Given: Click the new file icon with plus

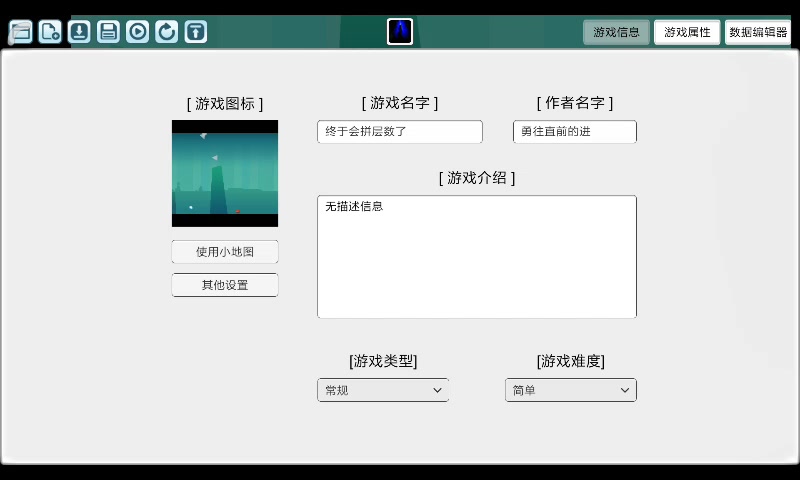Looking at the screenshot, I should click(50, 32).
